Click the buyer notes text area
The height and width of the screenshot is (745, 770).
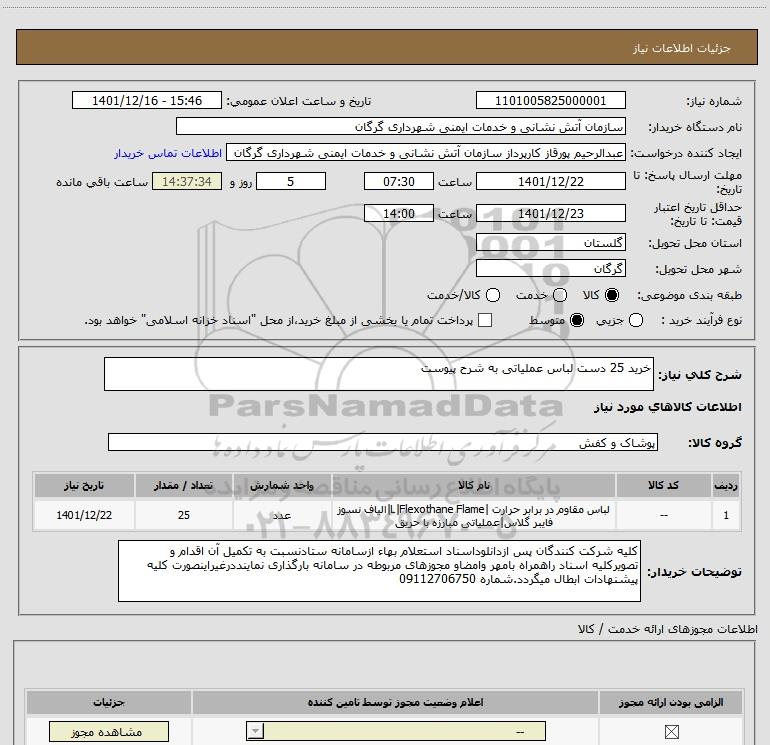pyautogui.click(x=379, y=571)
